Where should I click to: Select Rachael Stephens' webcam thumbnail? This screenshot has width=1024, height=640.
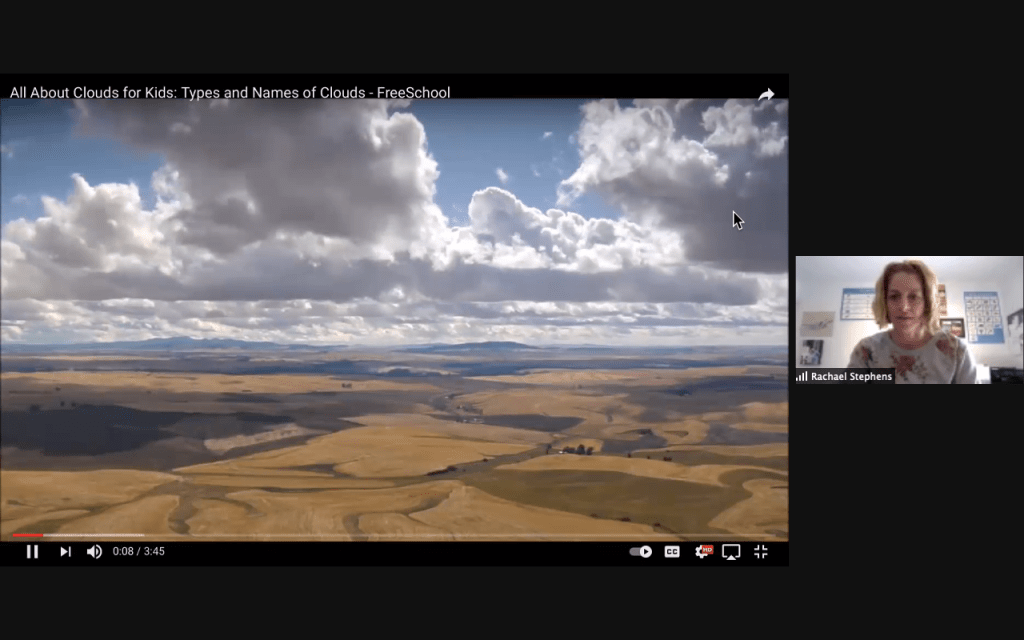[x=908, y=315]
